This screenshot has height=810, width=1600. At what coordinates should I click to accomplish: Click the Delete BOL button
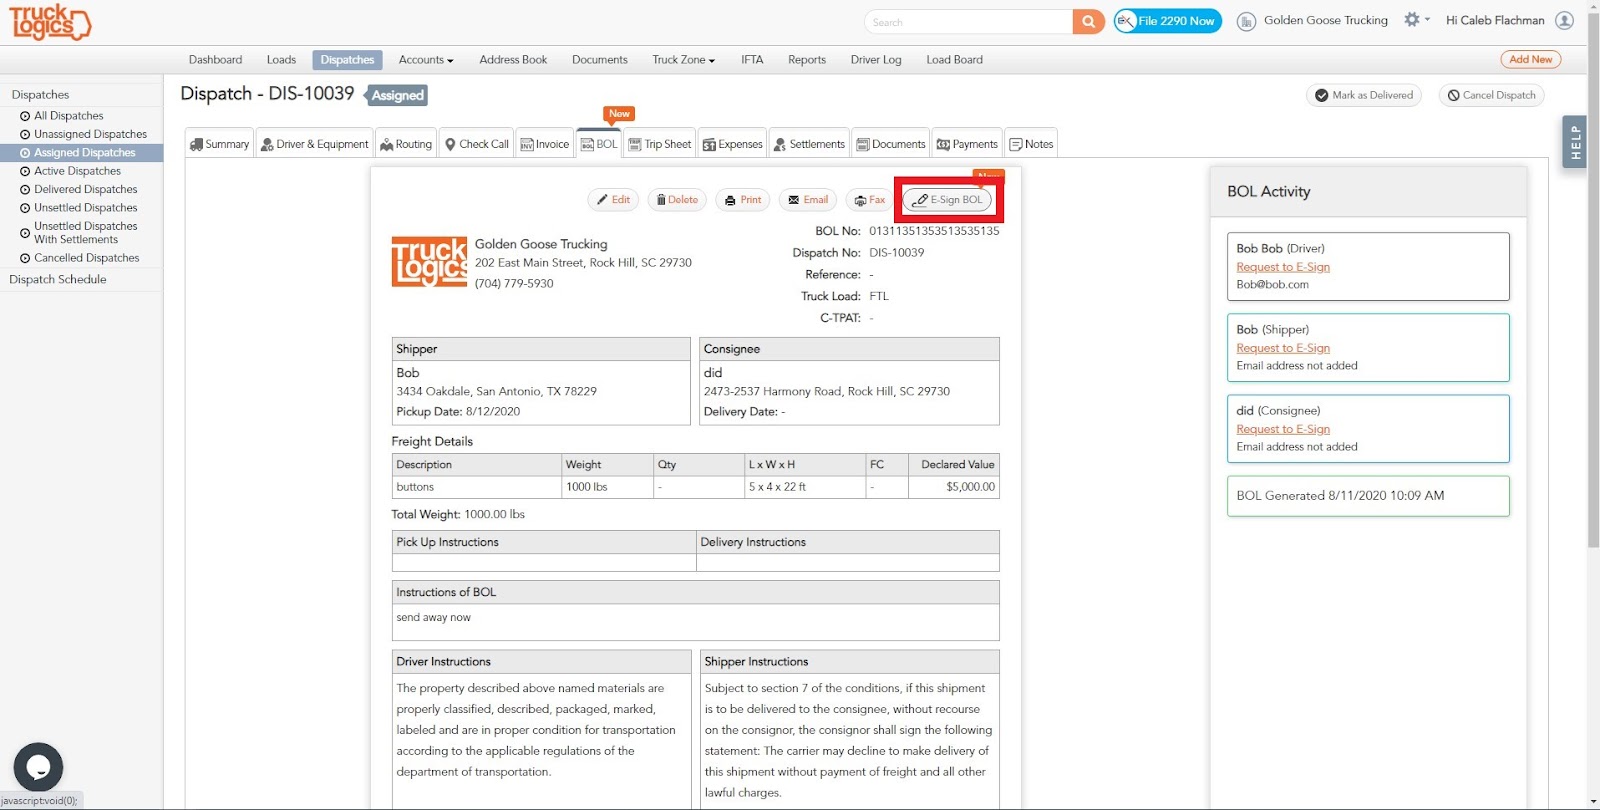[x=677, y=200]
